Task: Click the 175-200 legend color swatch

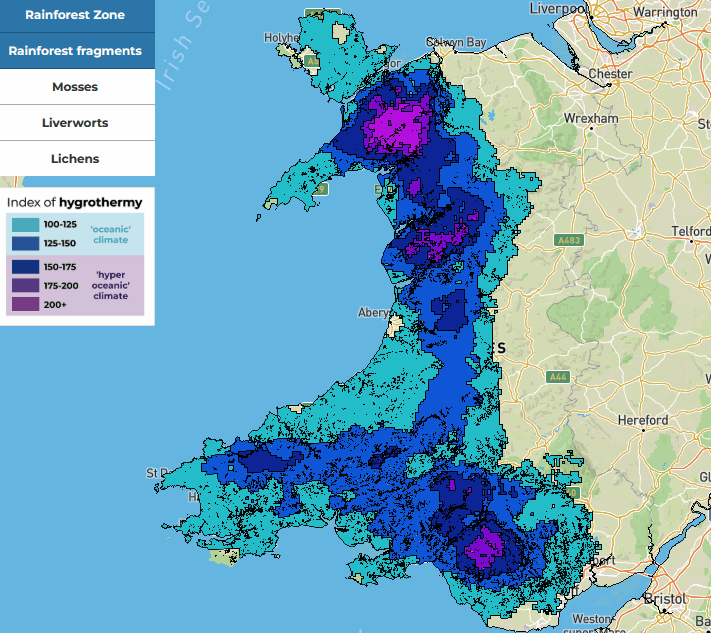Action: [25, 286]
